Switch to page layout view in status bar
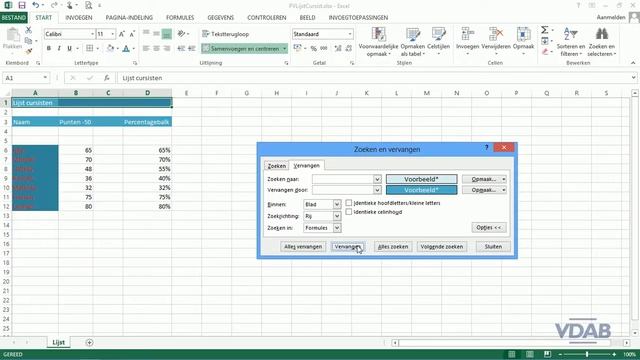Screen dimensions: 640x360 pos(529,354)
